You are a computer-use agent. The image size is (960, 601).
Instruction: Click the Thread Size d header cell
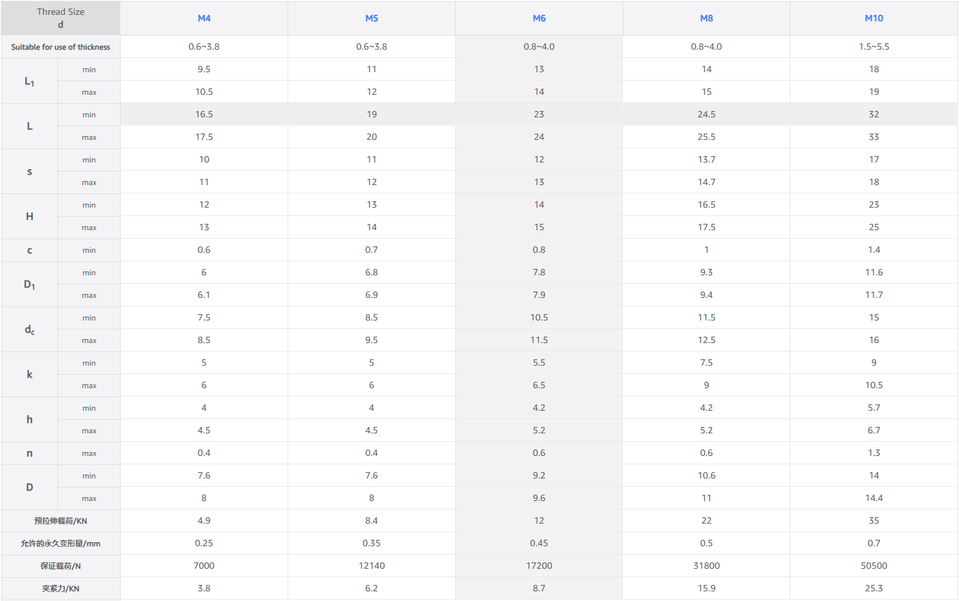pyautogui.click(x=60, y=18)
